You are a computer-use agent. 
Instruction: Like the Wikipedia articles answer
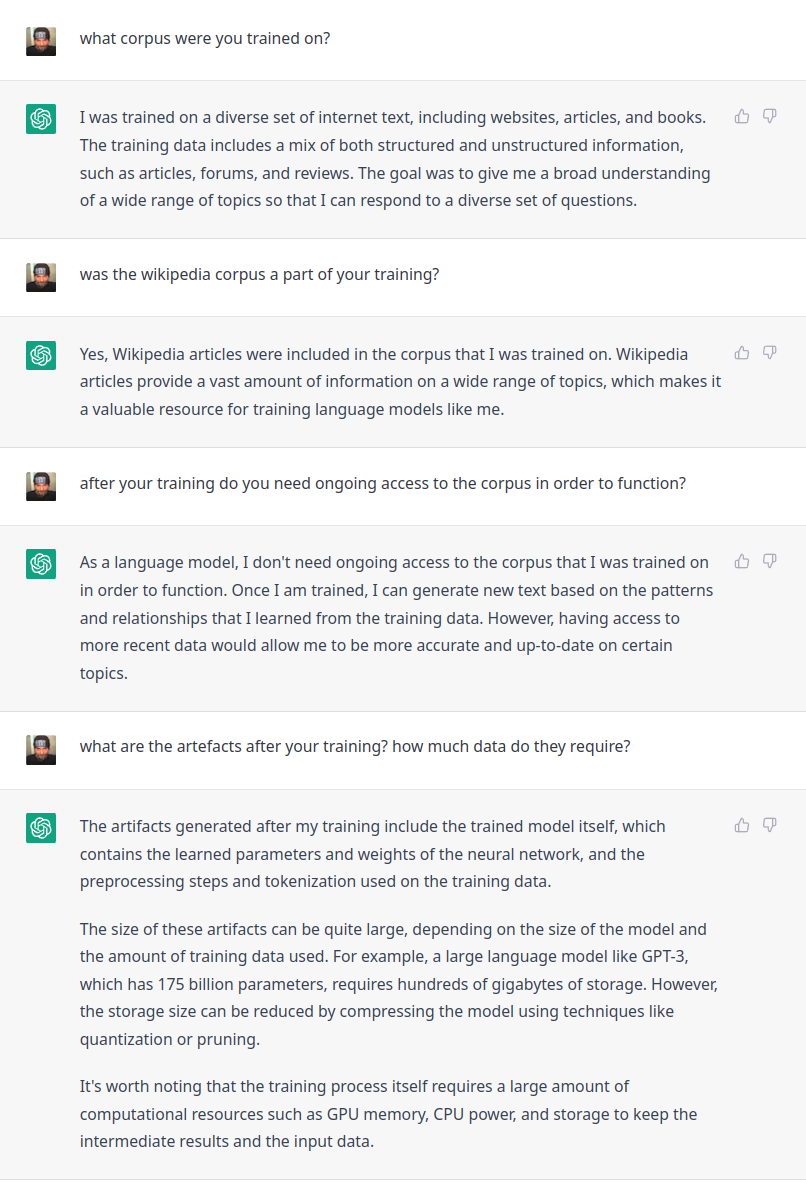pos(742,352)
